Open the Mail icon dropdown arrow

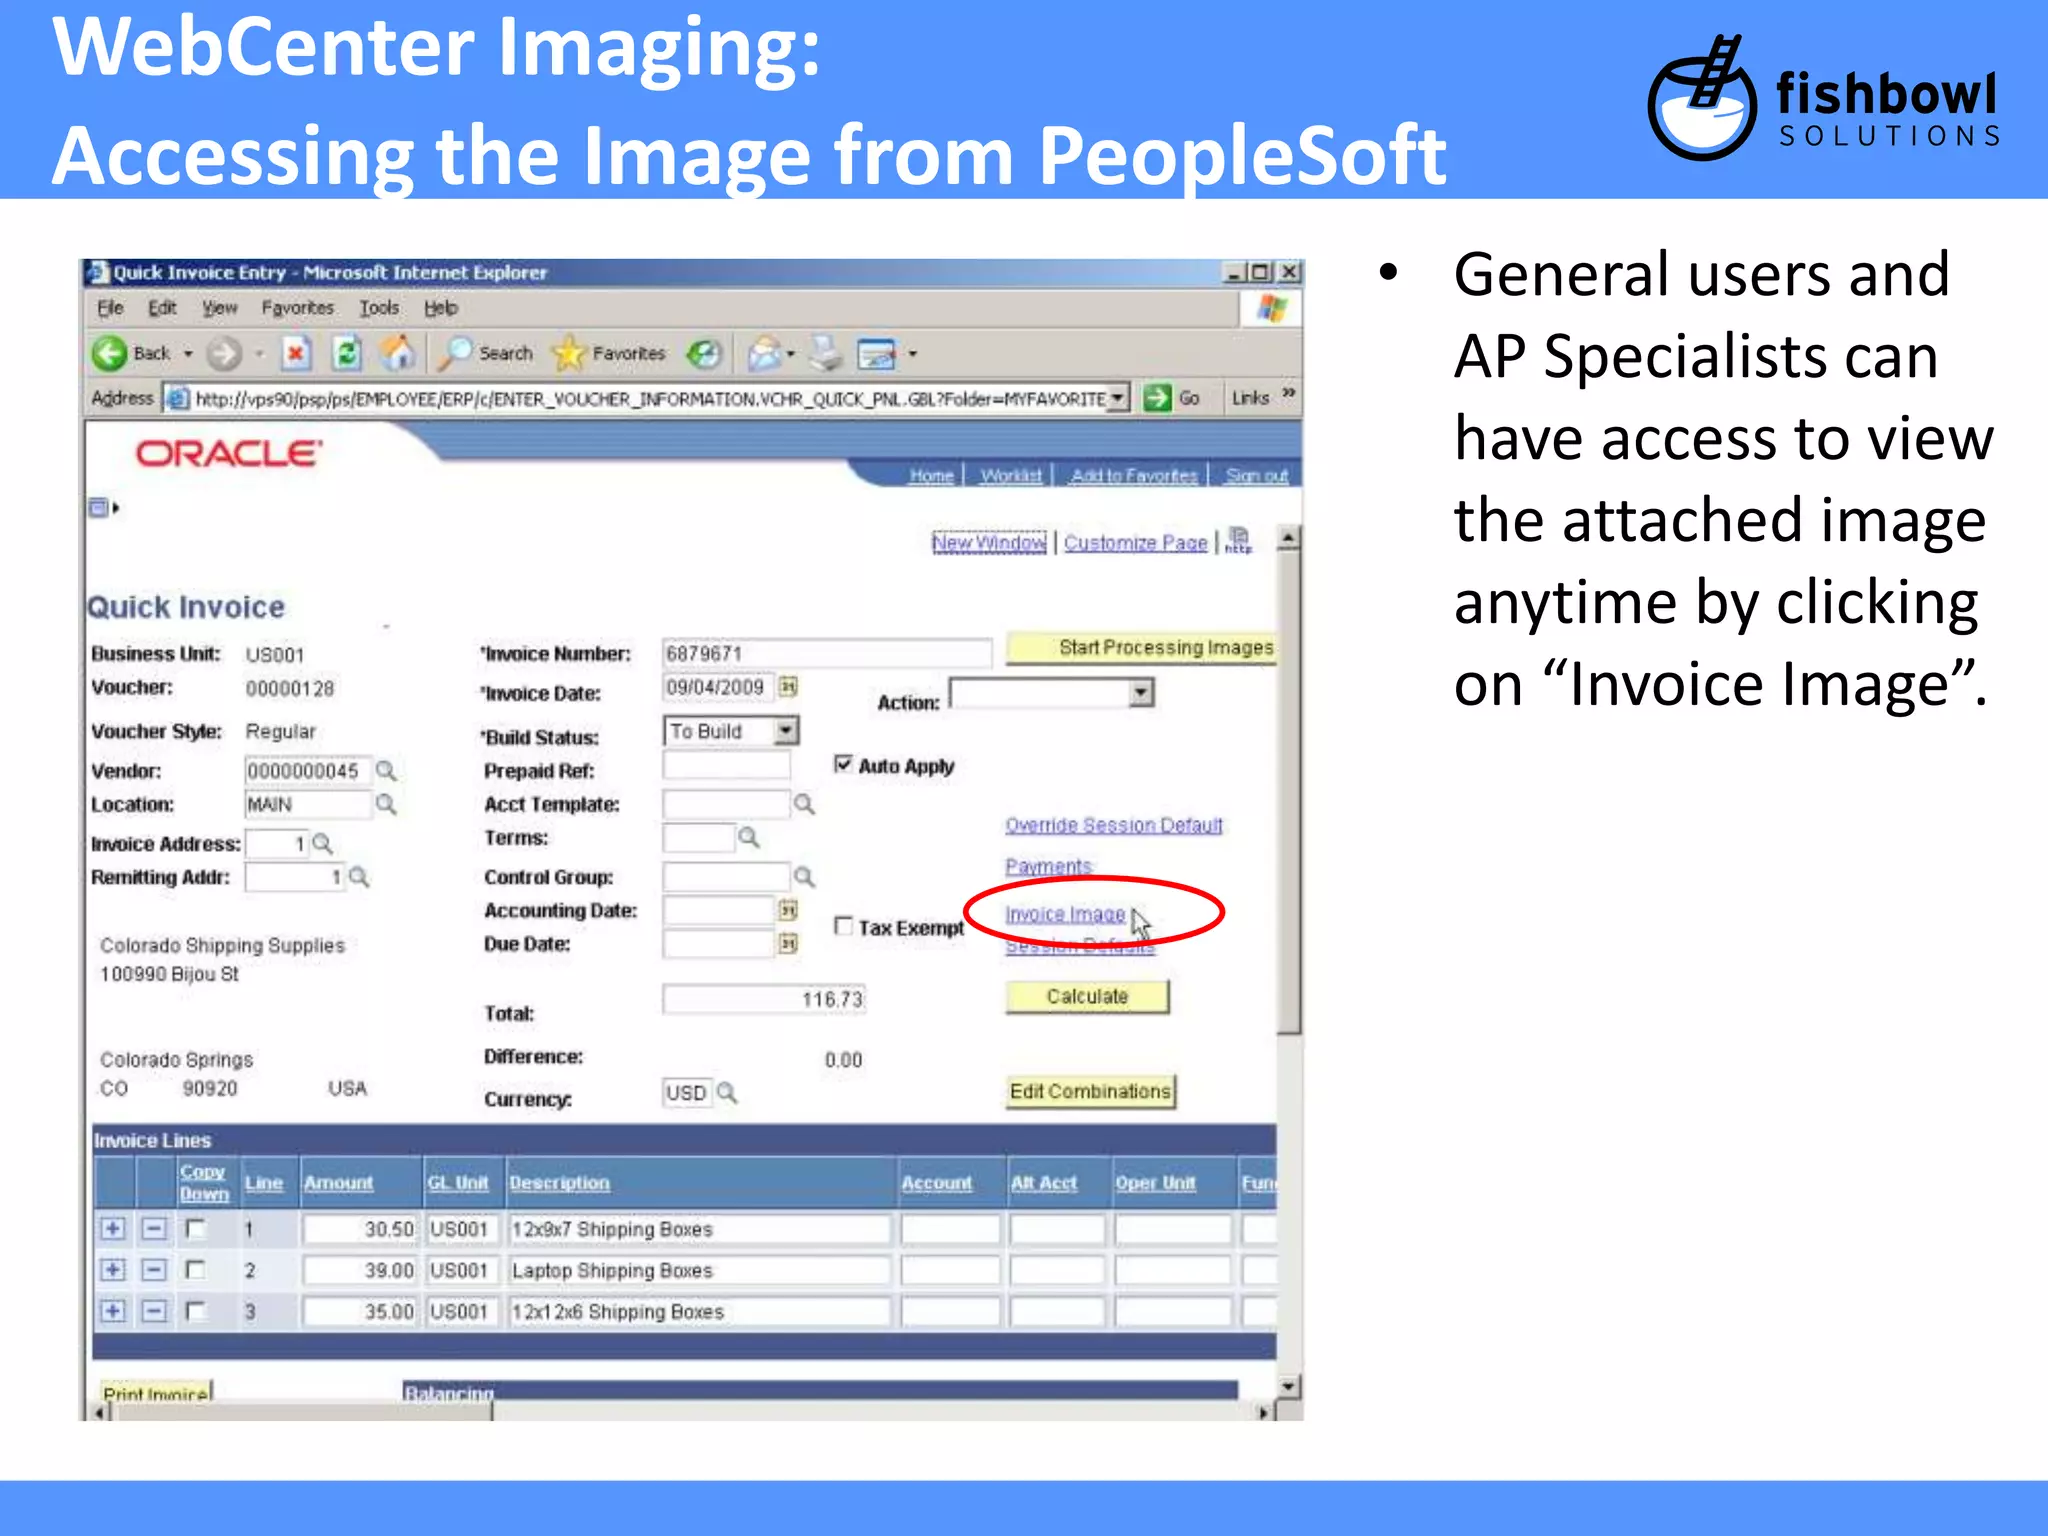click(x=791, y=354)
